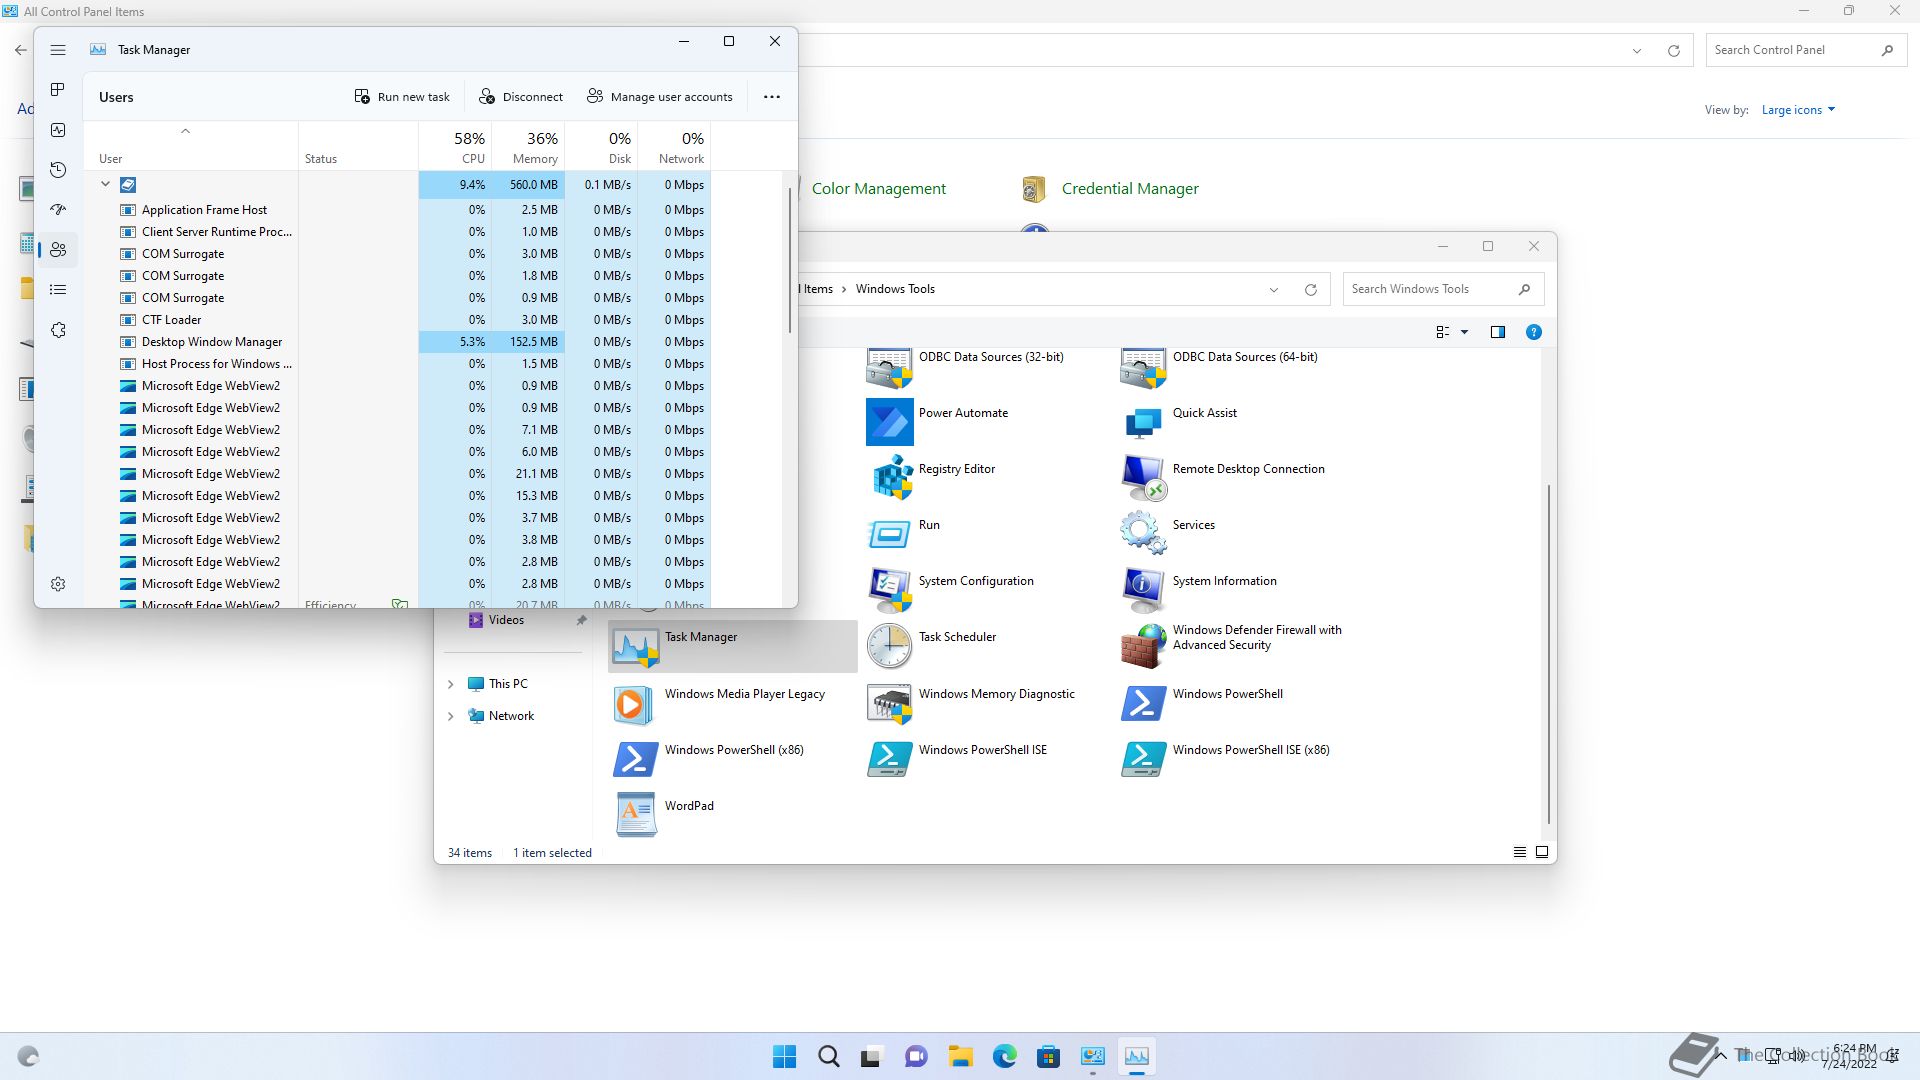Open Credential Manager link in Control Panel
The width and height of the screenshot is (1920, 1080).
(1130, 189)
